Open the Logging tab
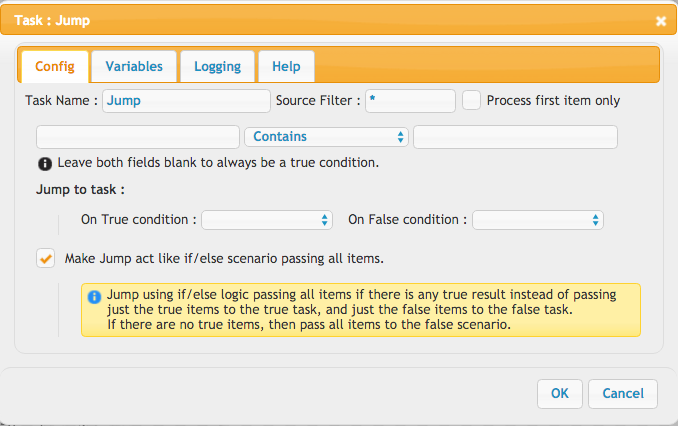678x426 pixels. coord(217,67)
